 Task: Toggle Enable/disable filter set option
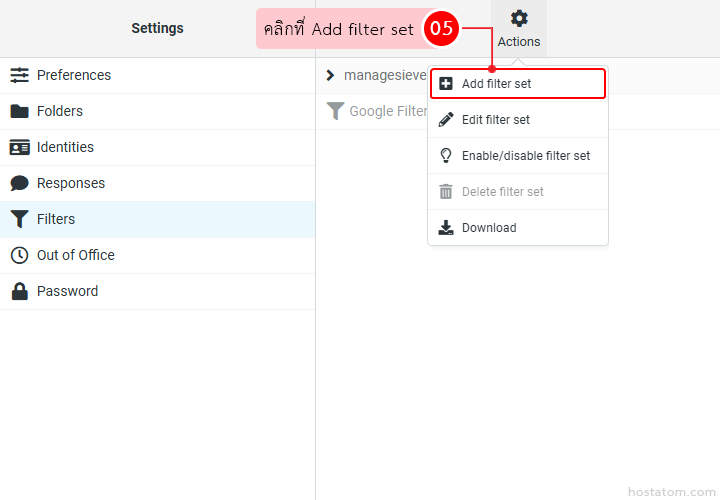tap(525, 156)
